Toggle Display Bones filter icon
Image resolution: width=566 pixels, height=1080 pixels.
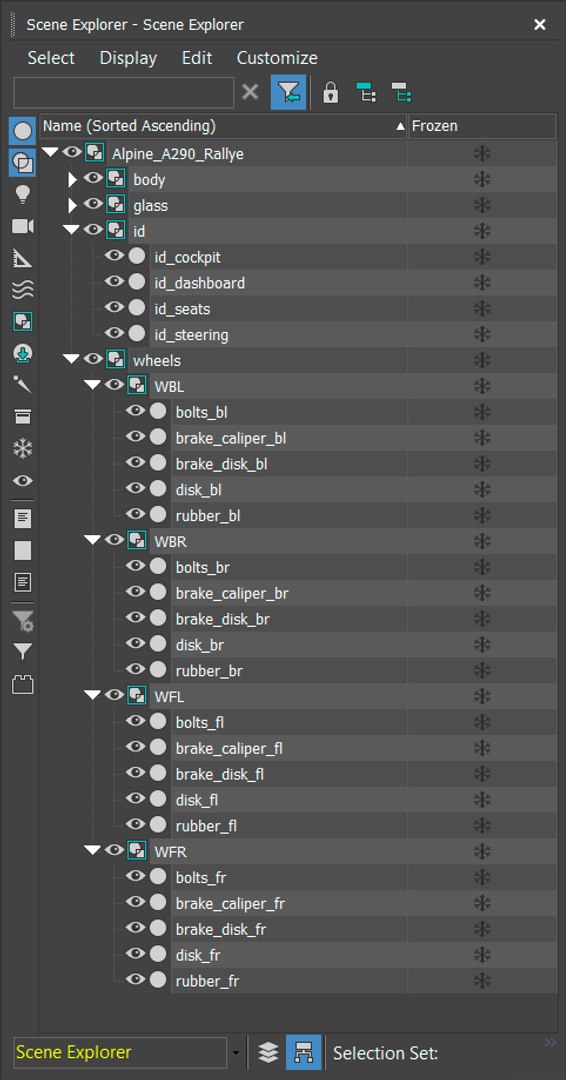23,384
